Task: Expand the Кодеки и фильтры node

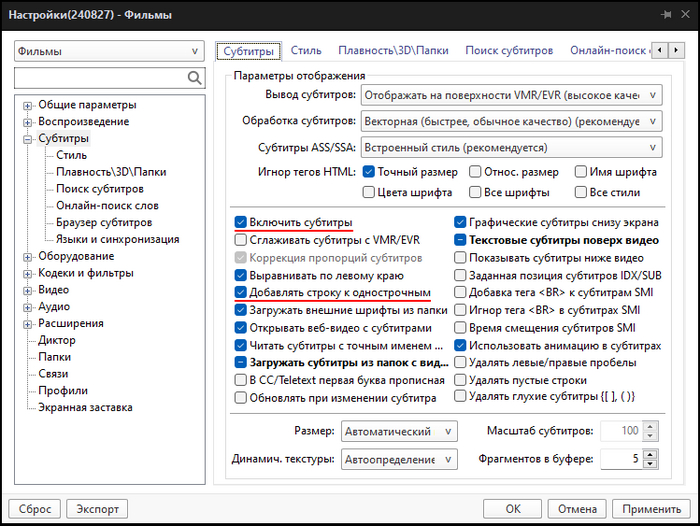Action: [28, 273]
